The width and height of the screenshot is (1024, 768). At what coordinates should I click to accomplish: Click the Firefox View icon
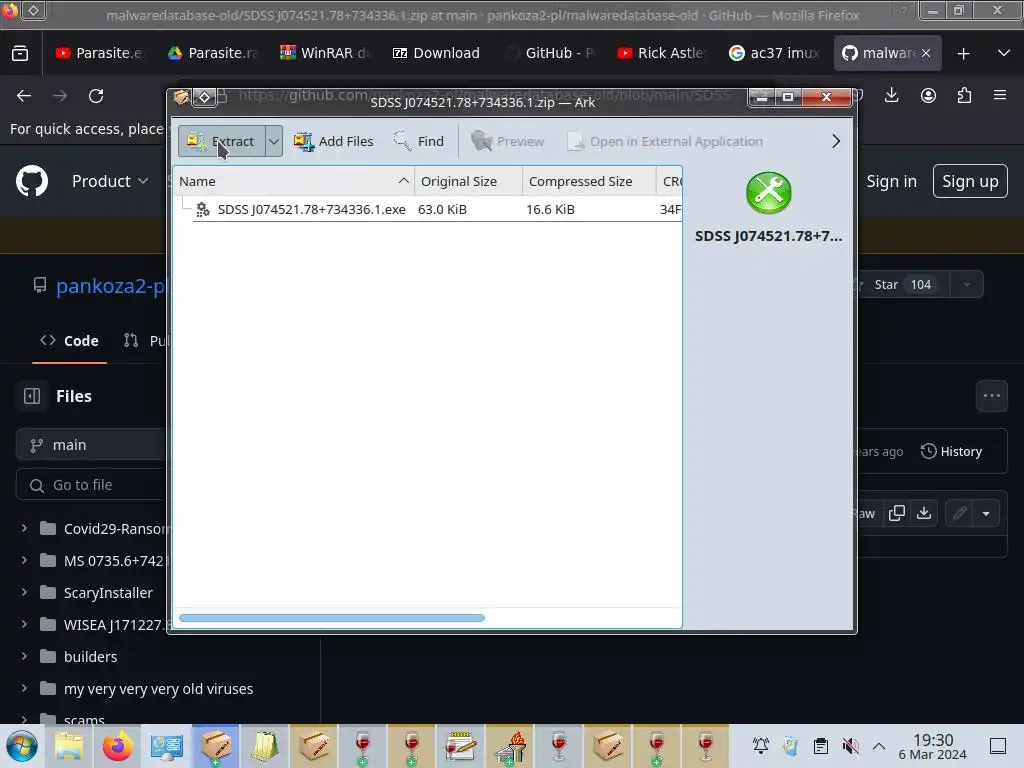coord(20,53)
